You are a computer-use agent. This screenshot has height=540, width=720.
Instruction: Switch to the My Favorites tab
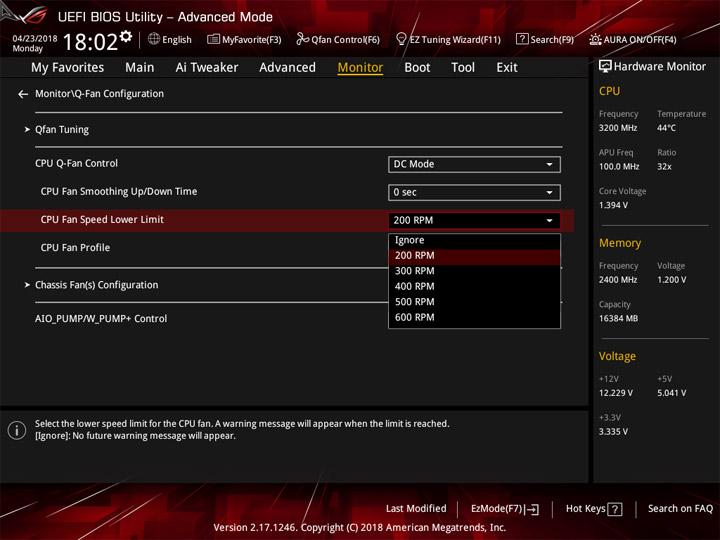pyautogui.click(x=68, y=68)
